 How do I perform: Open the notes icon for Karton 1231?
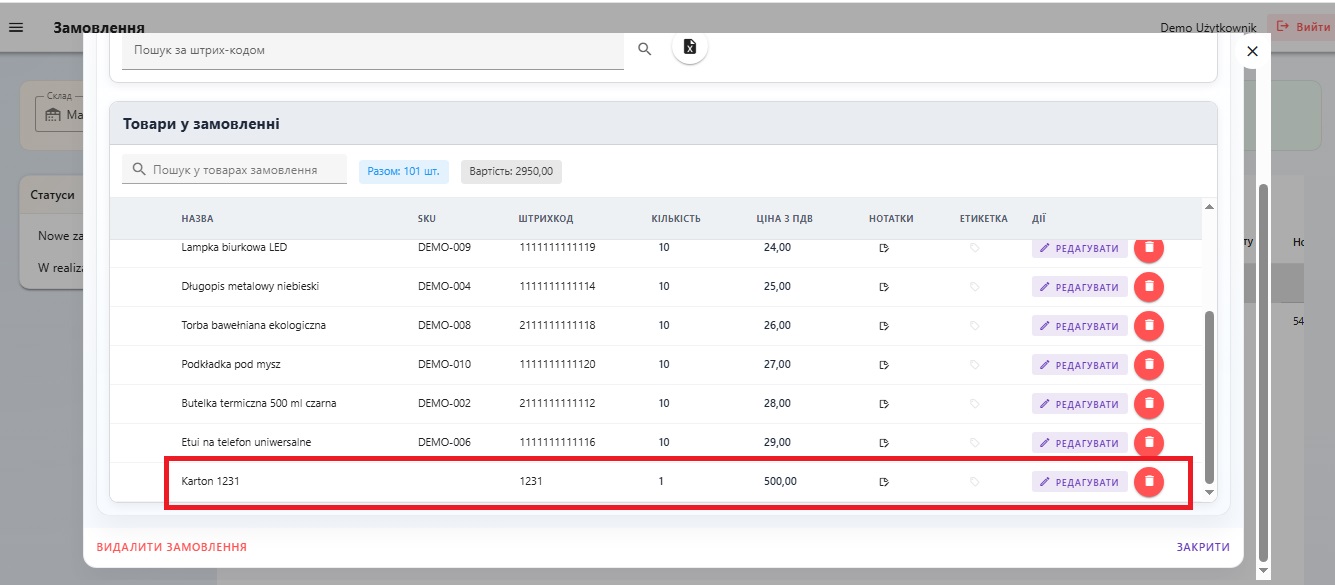click(884, 482)
